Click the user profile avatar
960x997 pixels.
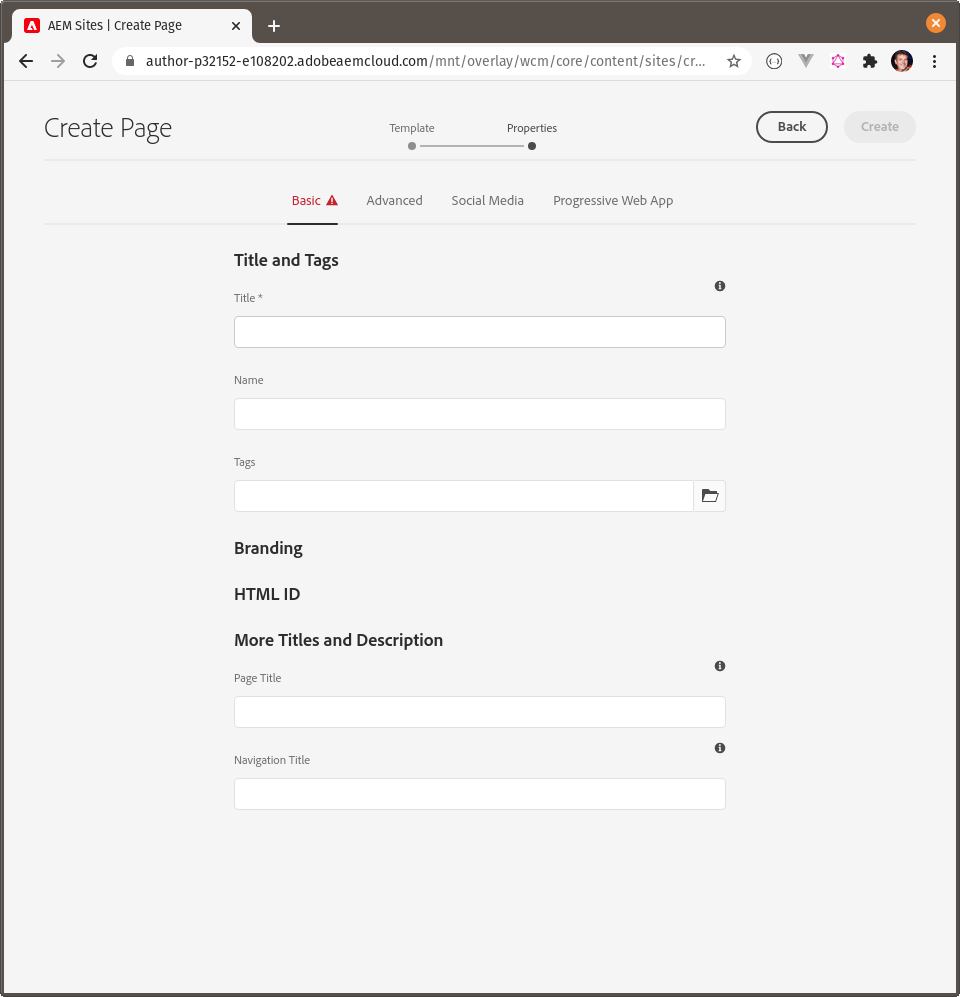(x=902, y=61)
